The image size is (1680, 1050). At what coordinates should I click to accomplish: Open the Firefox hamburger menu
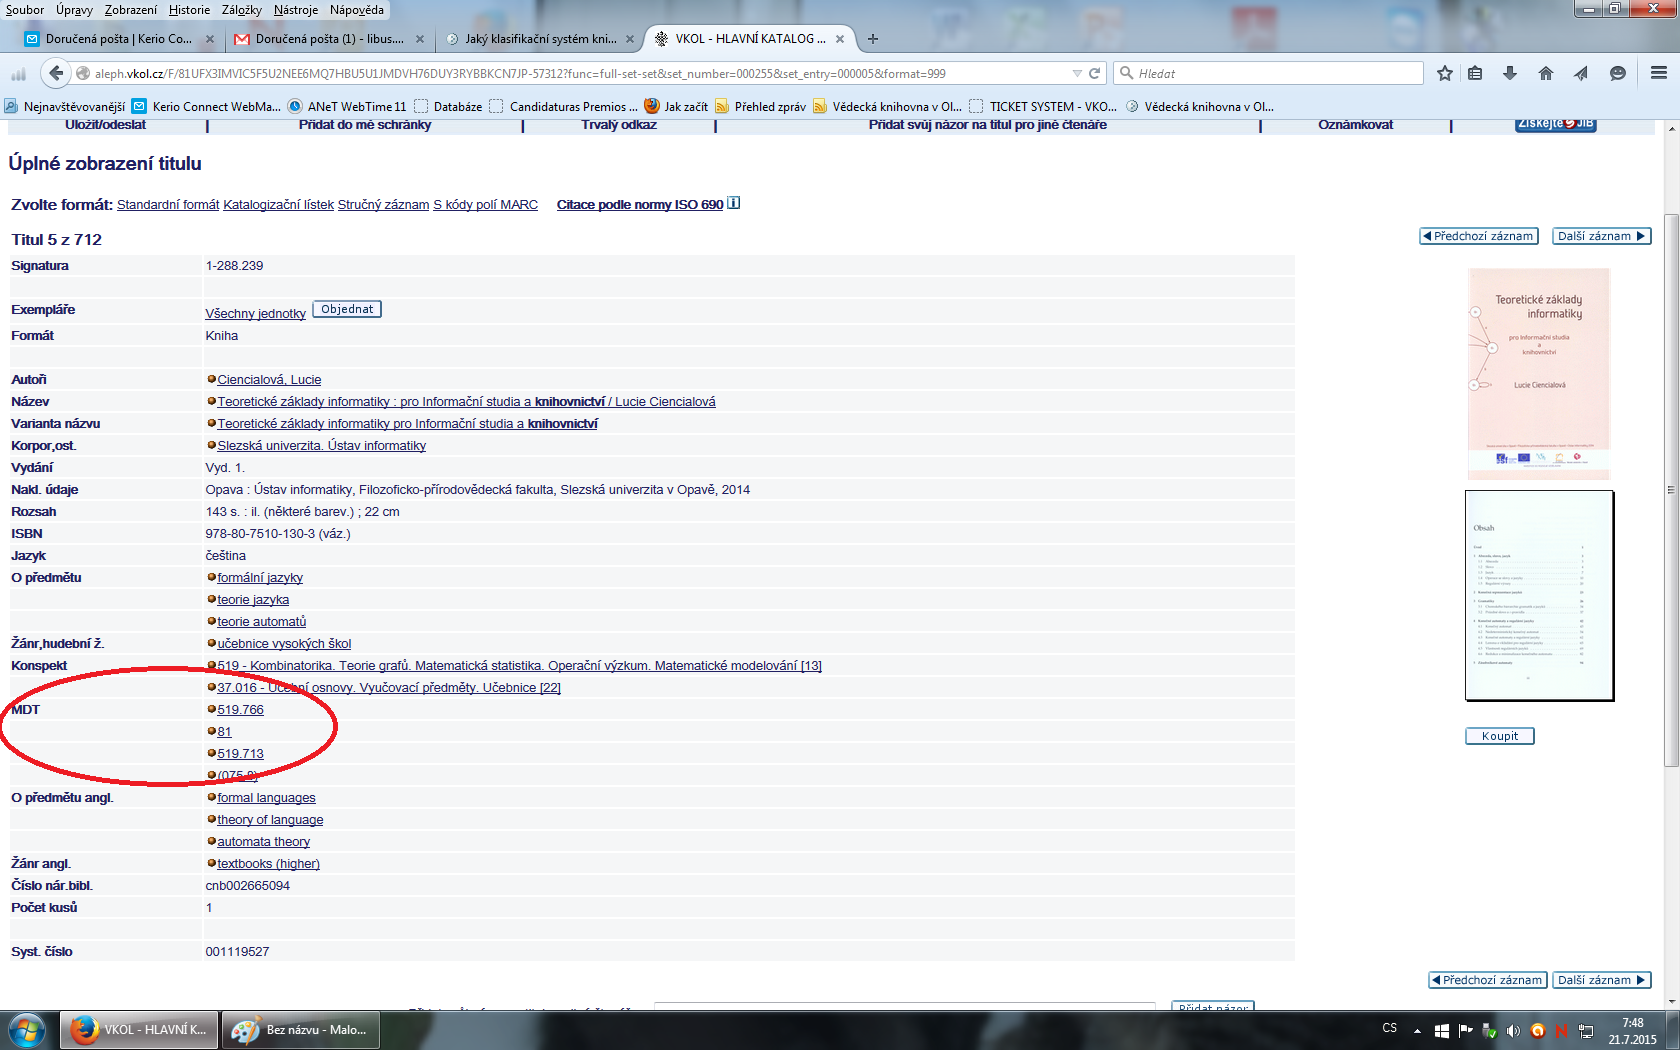1659,73
